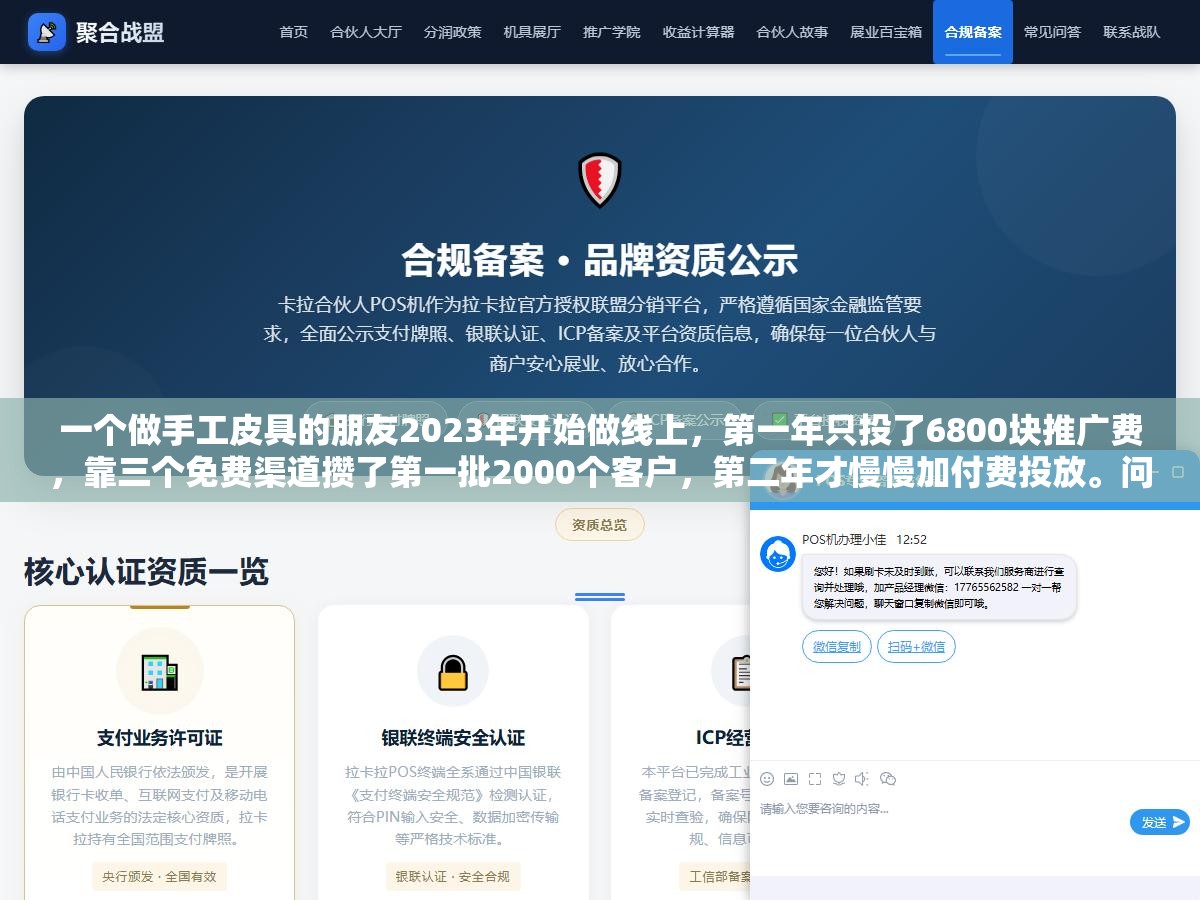1200x900 pixels.
Task: Open 展业百宝箱 nav item
Action: [x=886, y=32]
